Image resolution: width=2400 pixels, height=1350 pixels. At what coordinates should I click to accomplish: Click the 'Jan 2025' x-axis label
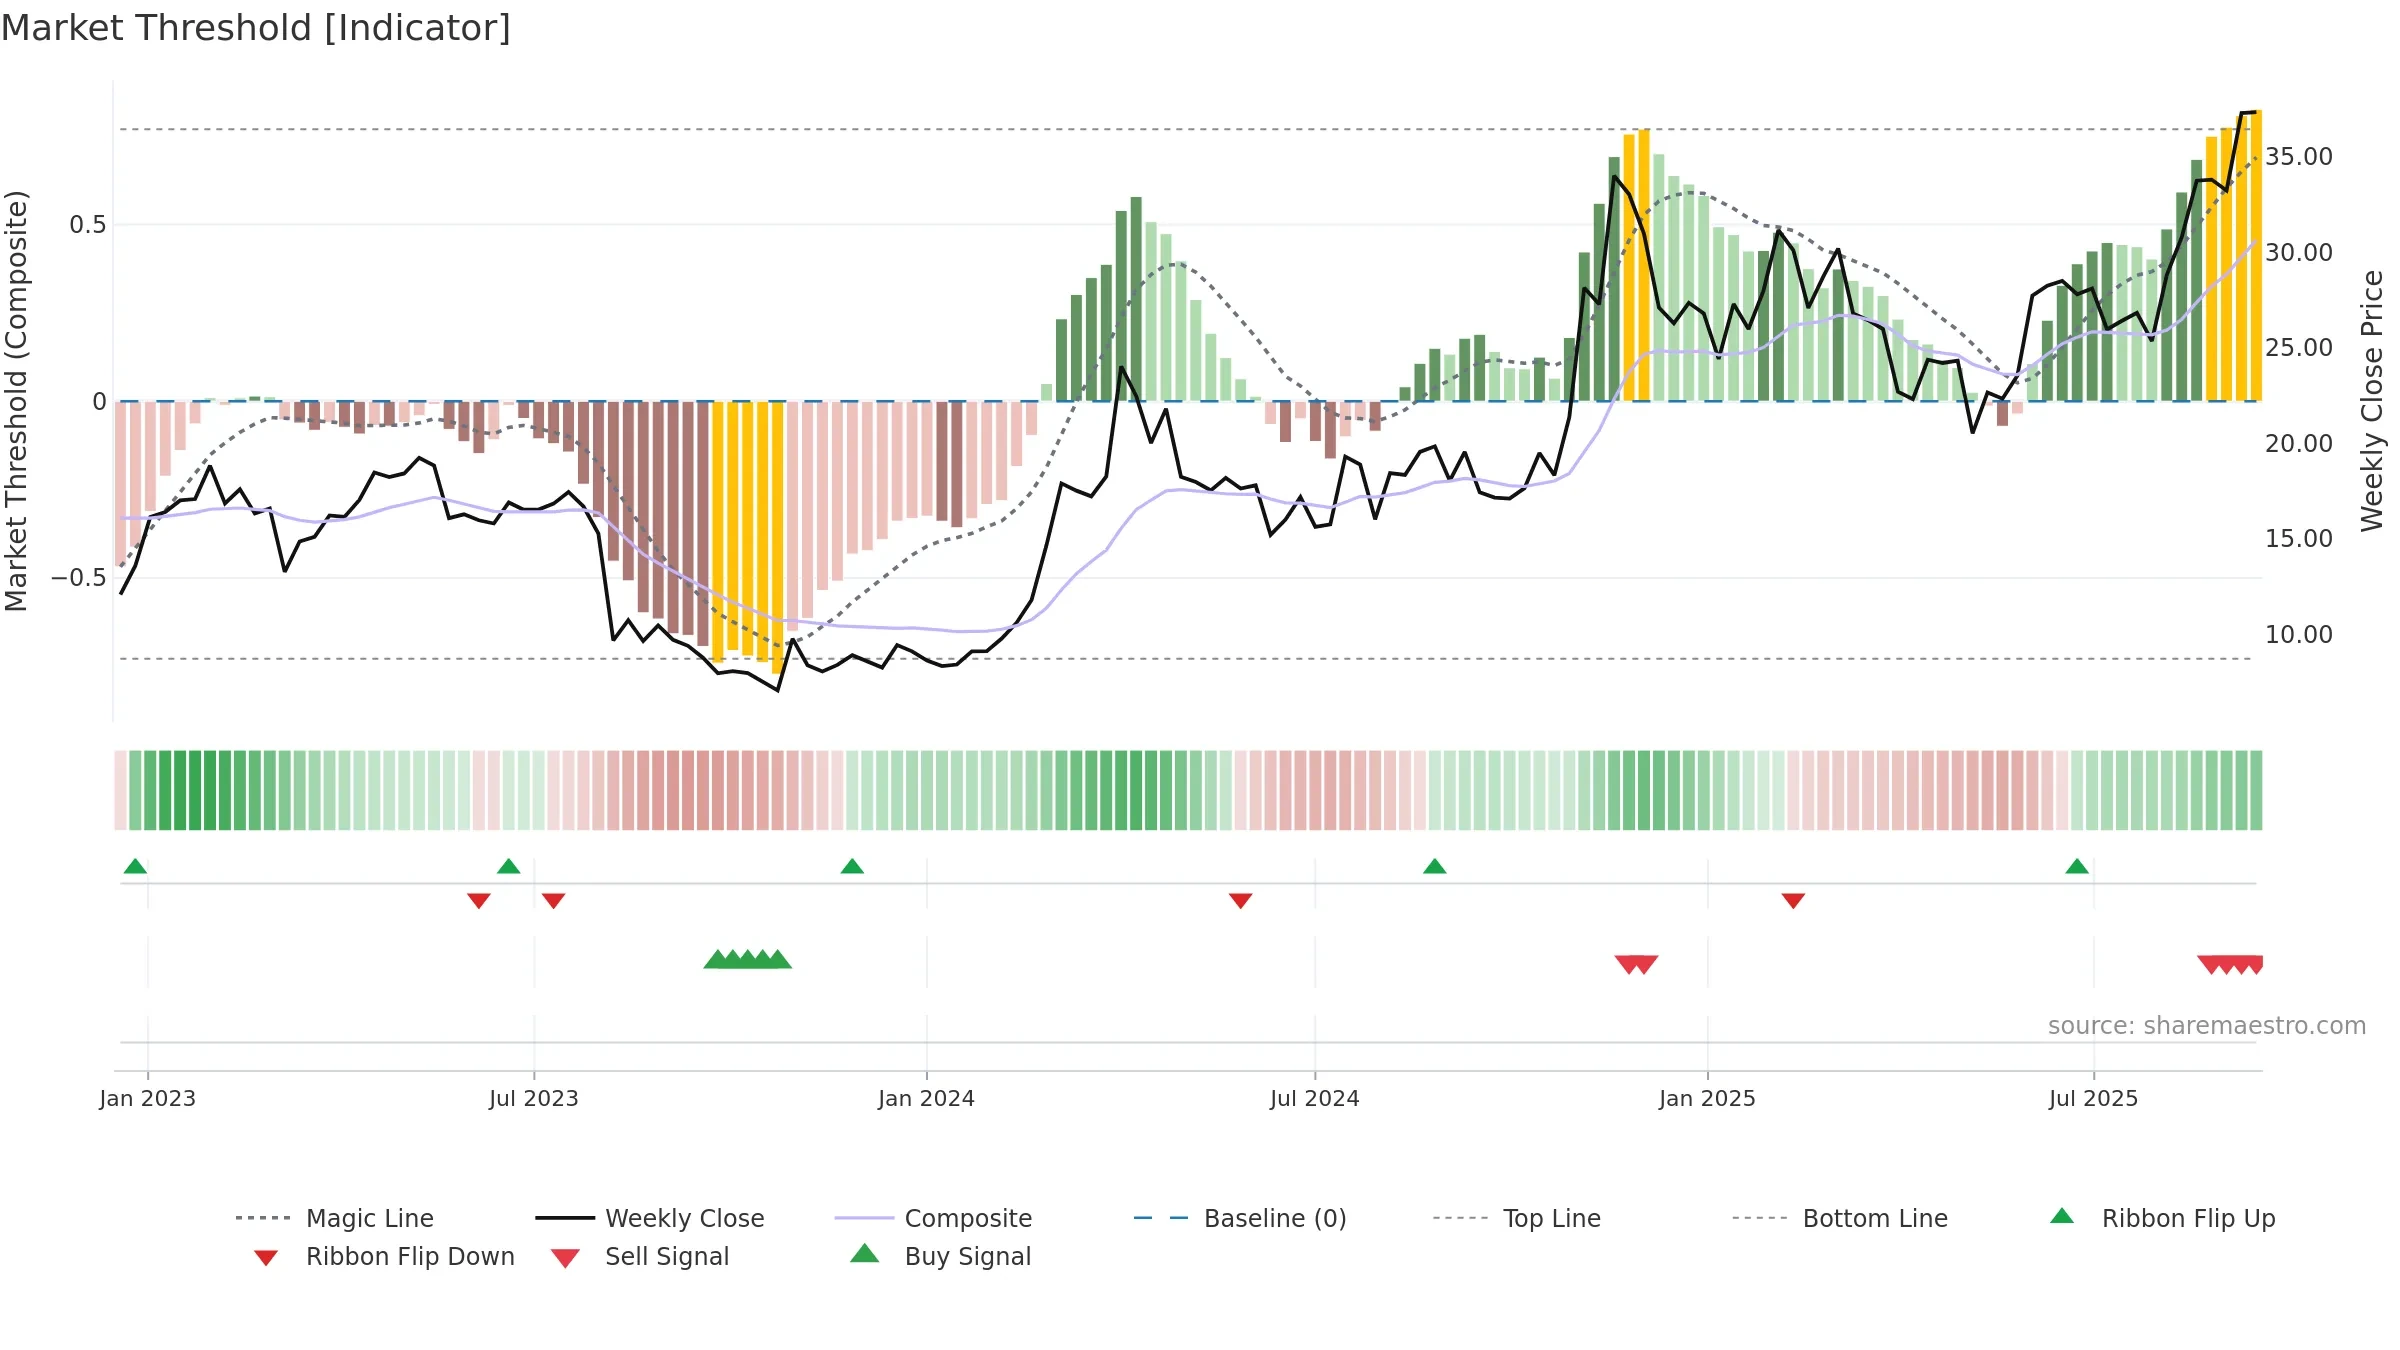(1708, 1098)
